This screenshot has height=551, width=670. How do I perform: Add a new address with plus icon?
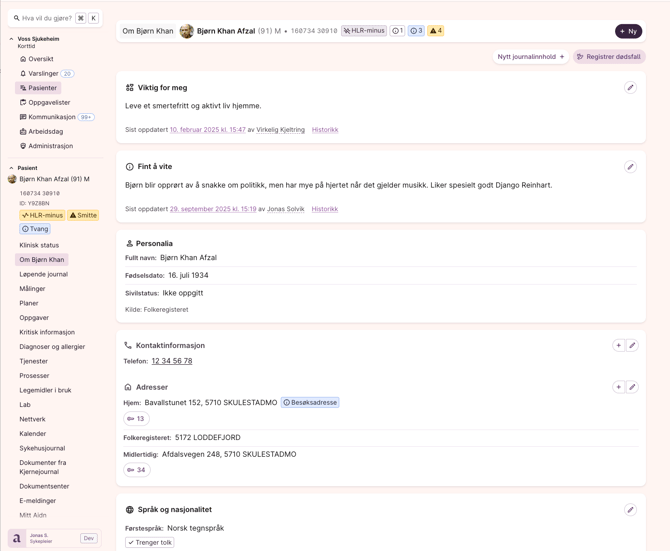tap(618, 387)
